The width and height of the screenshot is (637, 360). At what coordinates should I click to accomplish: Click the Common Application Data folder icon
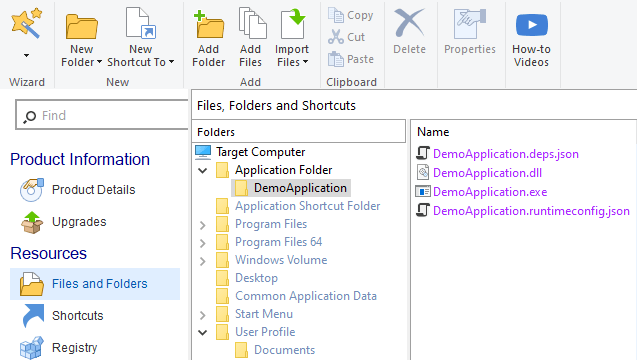tap(222, 296)
